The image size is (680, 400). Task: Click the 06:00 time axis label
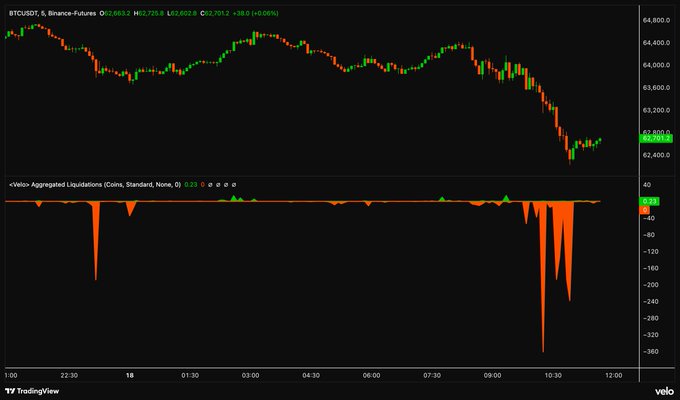tap(372, 376)
